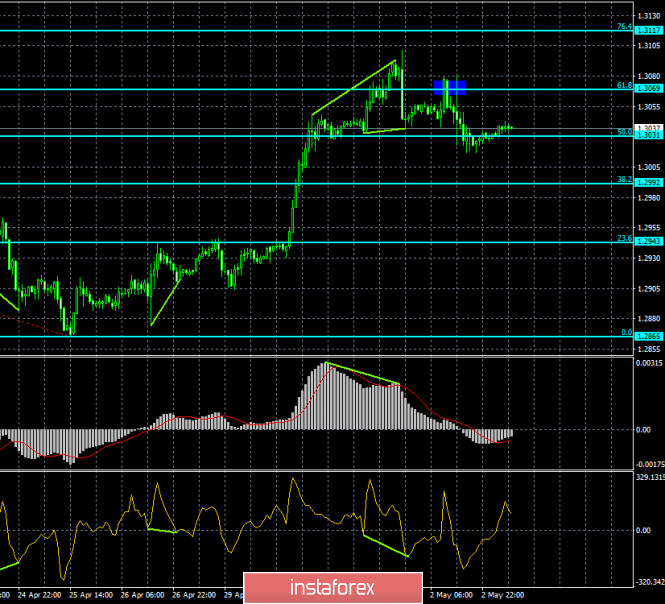Image resolution: width=665 pixels, height=604 pixels.
Task: Click the 38.2 Fibonacci level label
Action: pyautogui.click(x=623, y=179)
